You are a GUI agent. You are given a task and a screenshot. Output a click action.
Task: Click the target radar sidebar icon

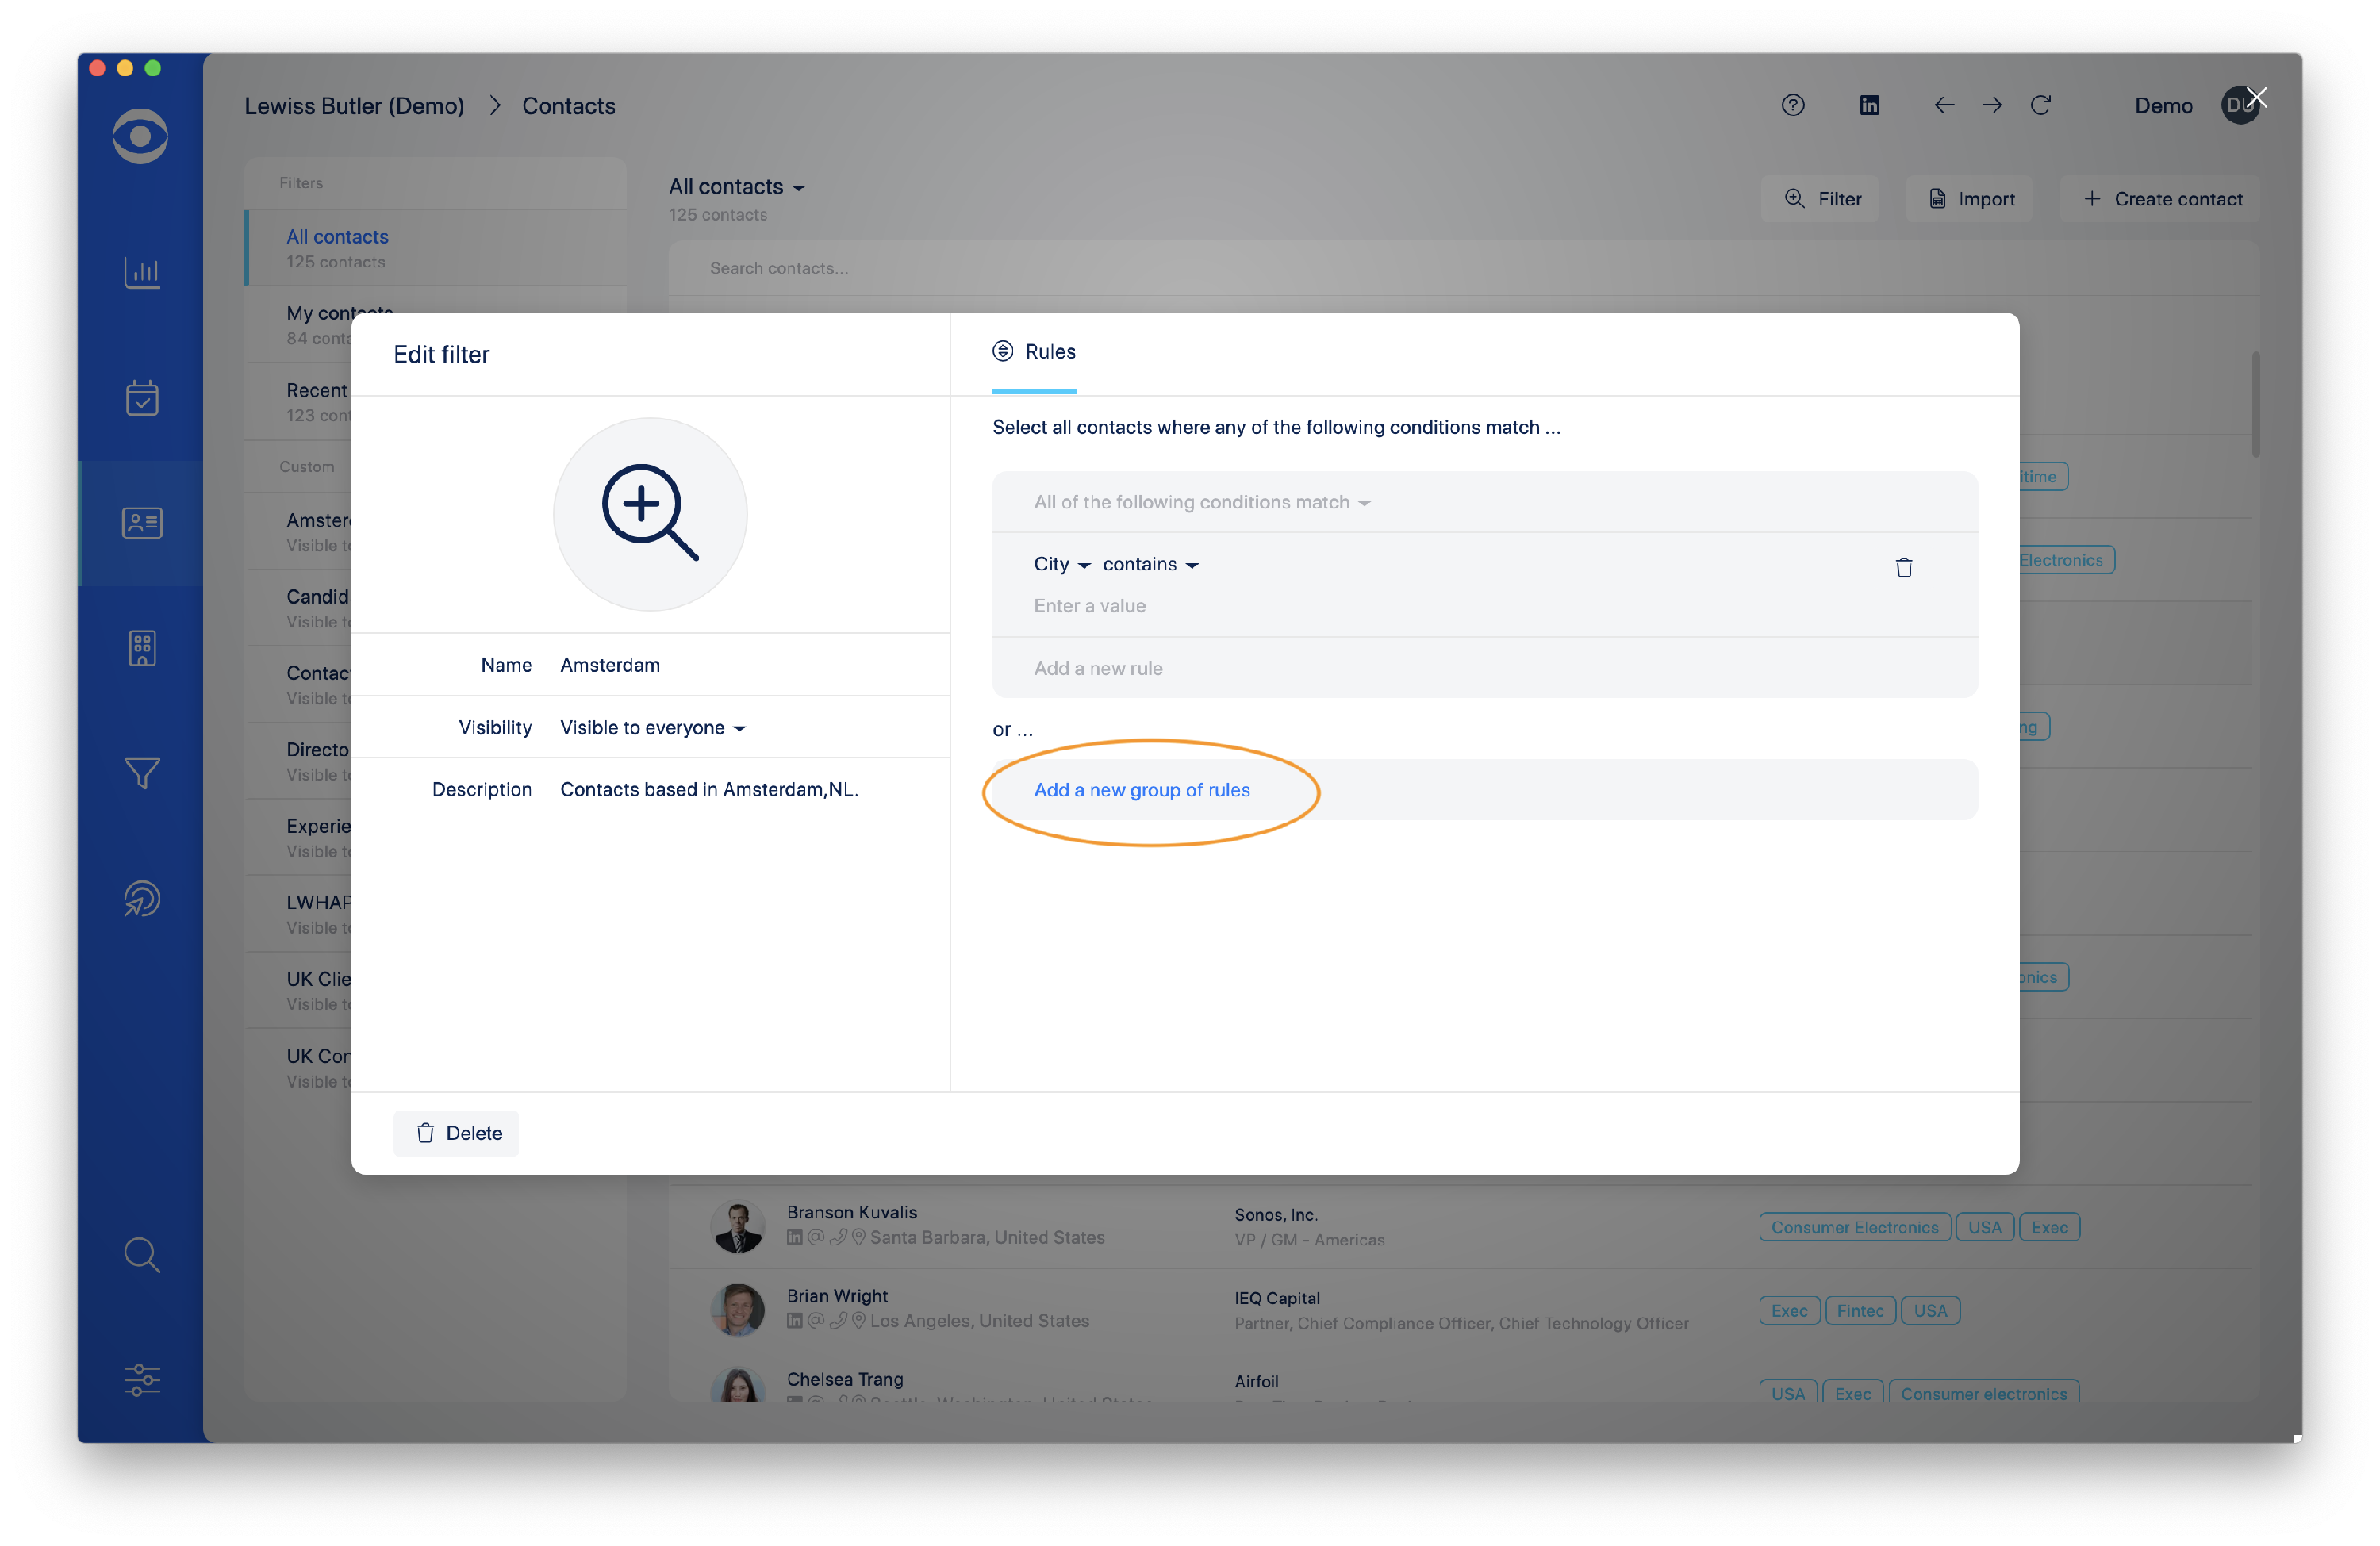pyautogui.click(x=142, y=898)
